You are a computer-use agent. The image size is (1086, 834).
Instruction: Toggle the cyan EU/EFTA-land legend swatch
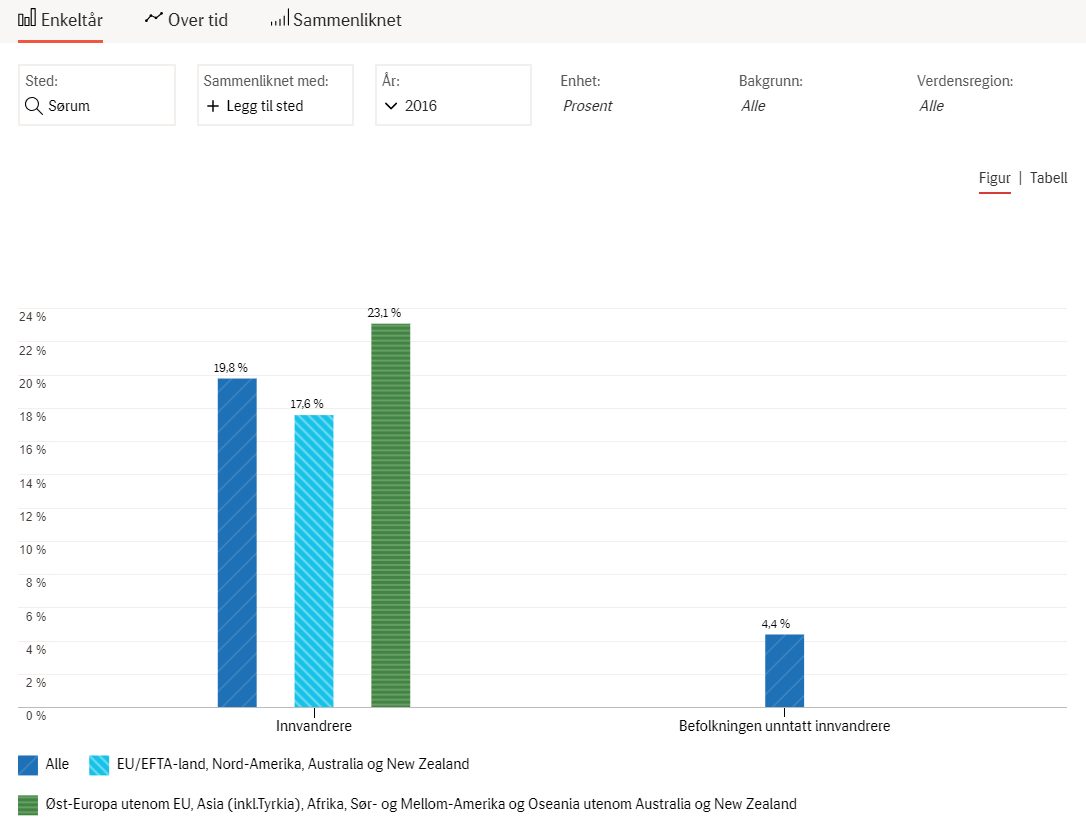(x=99, y=765)
